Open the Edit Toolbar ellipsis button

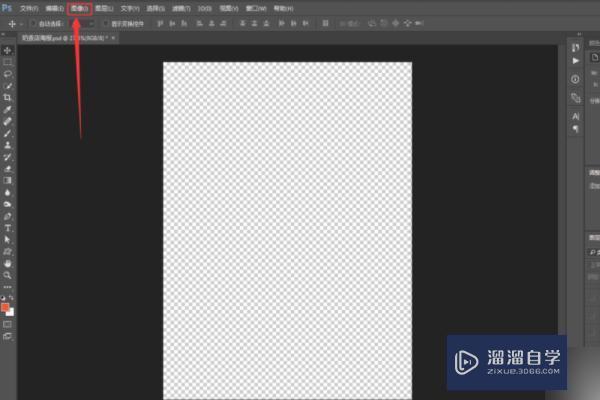click(x=7, y=287)
